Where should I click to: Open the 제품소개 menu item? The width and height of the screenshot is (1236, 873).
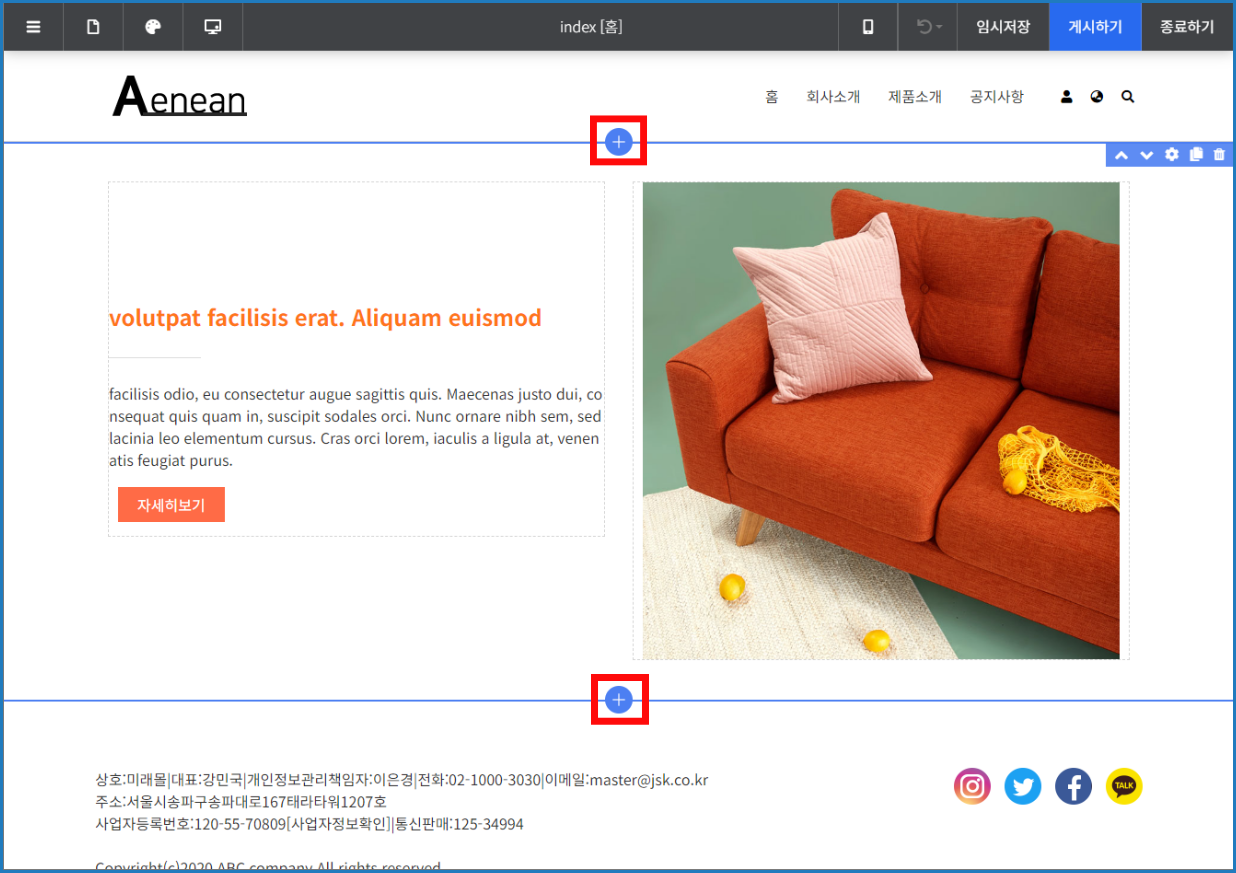click(x=915, y=97)
